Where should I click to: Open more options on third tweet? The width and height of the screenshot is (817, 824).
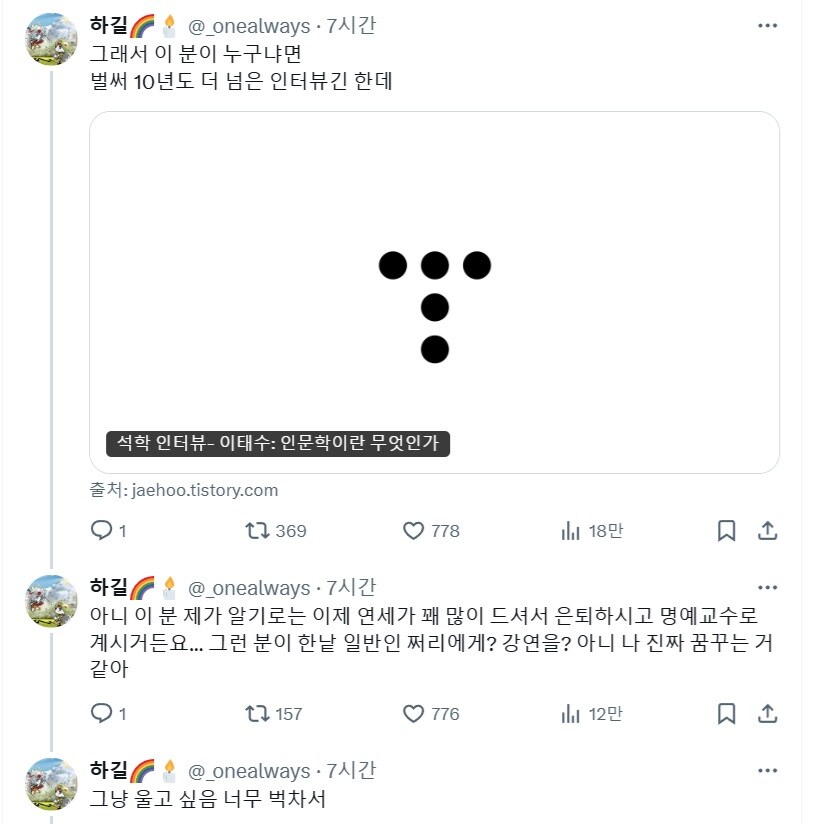pos(767,771)
